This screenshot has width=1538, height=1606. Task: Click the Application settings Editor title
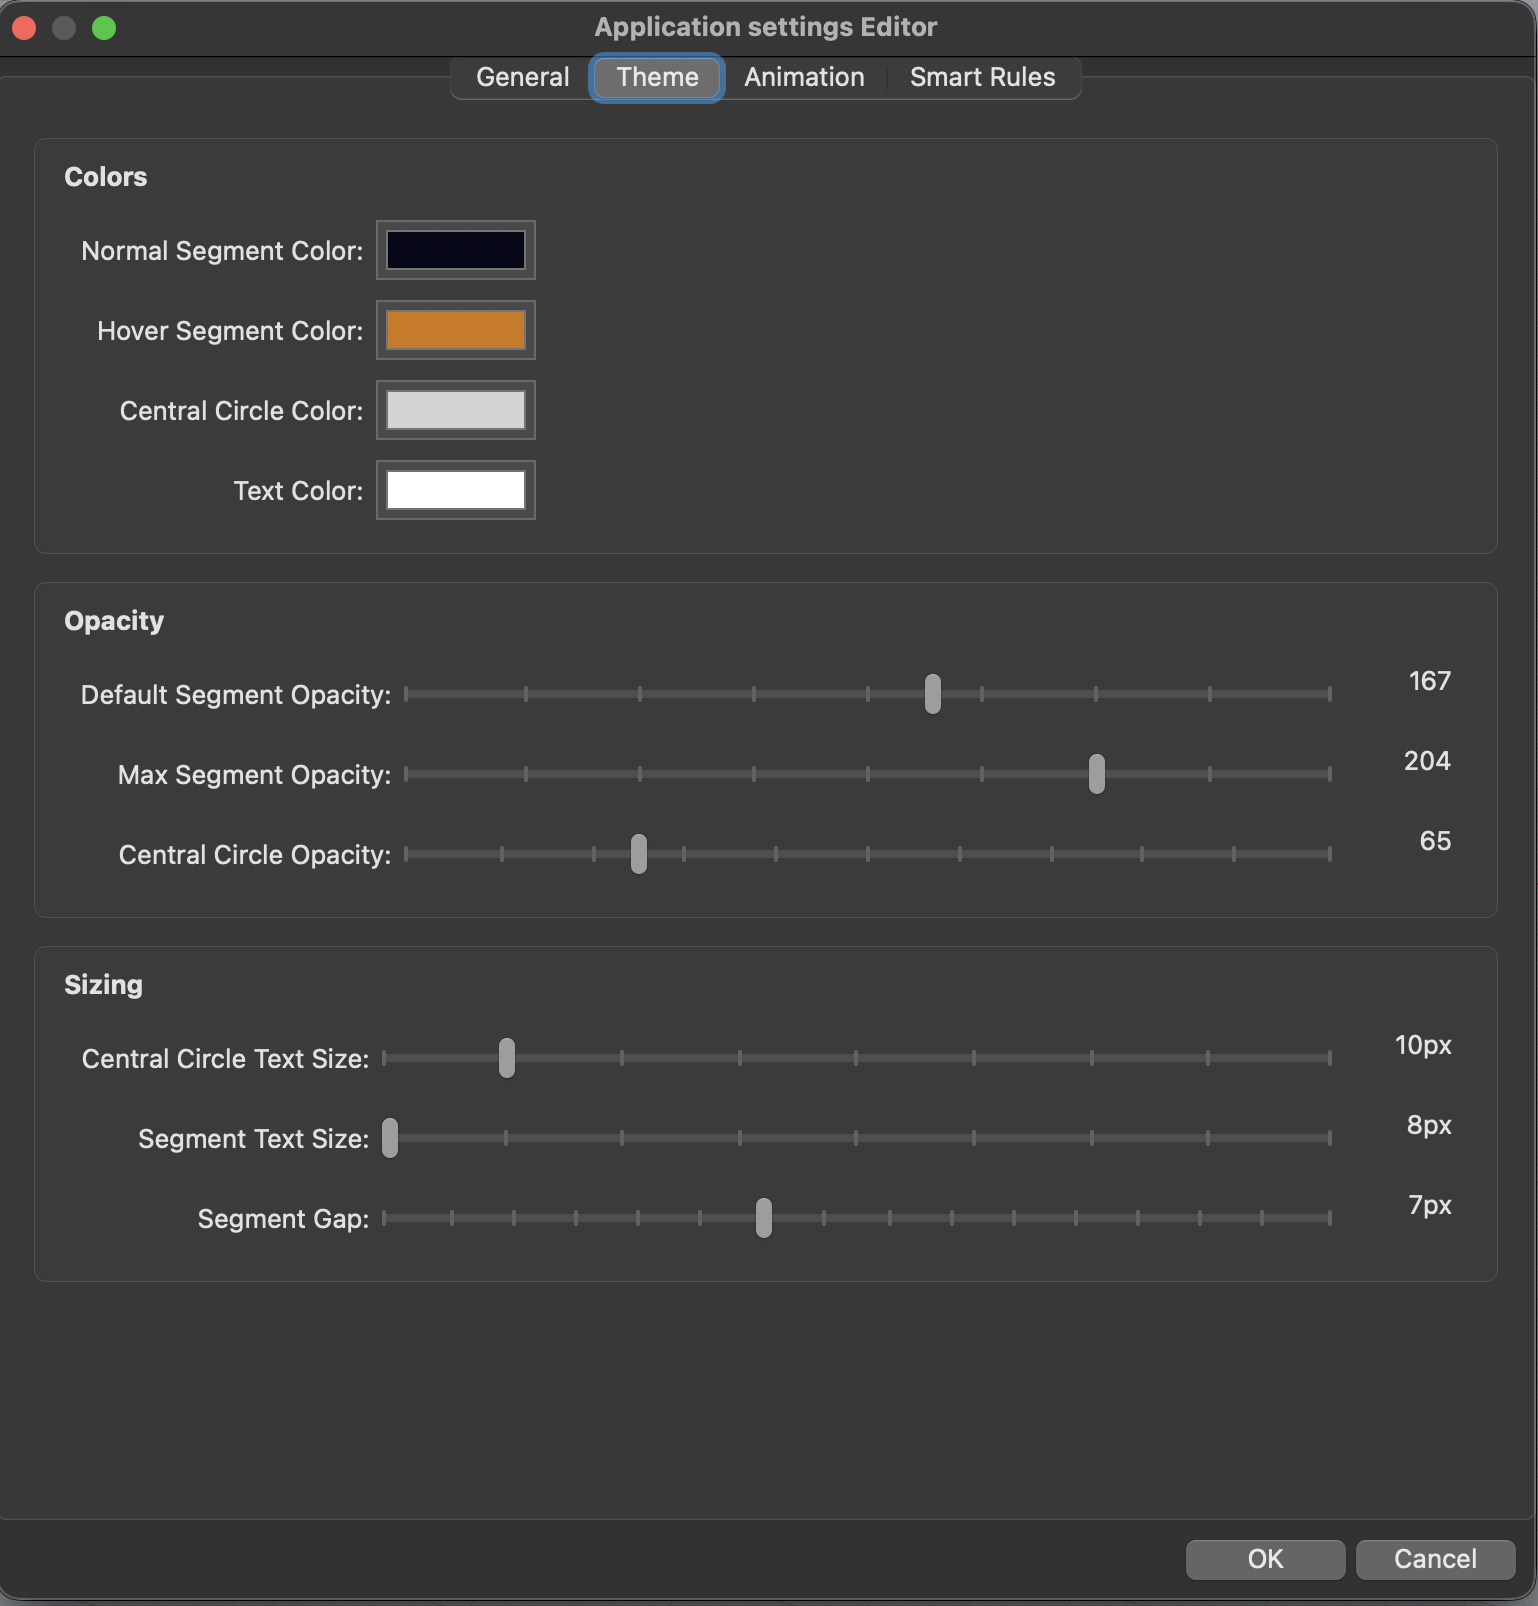coord(766,27)
